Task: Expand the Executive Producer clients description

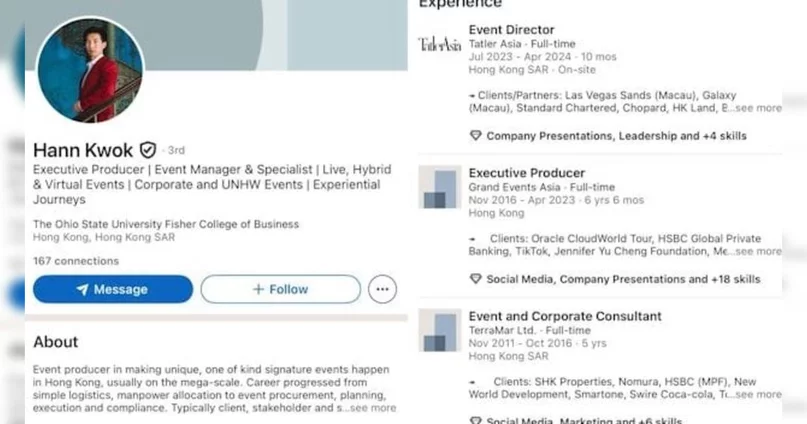Action: point(758,251)
